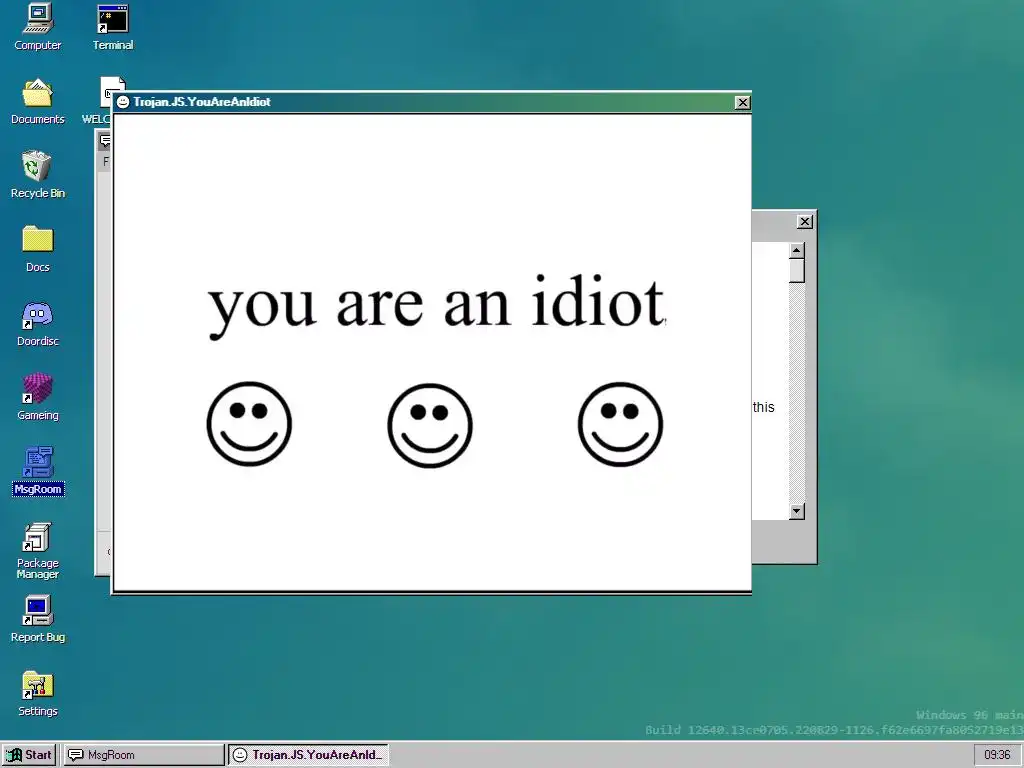The width and height of the screenshot is (1024, 768).
Task: Click the smiley icon in Trojan window title bar
Action: click(x=123, y=102)
